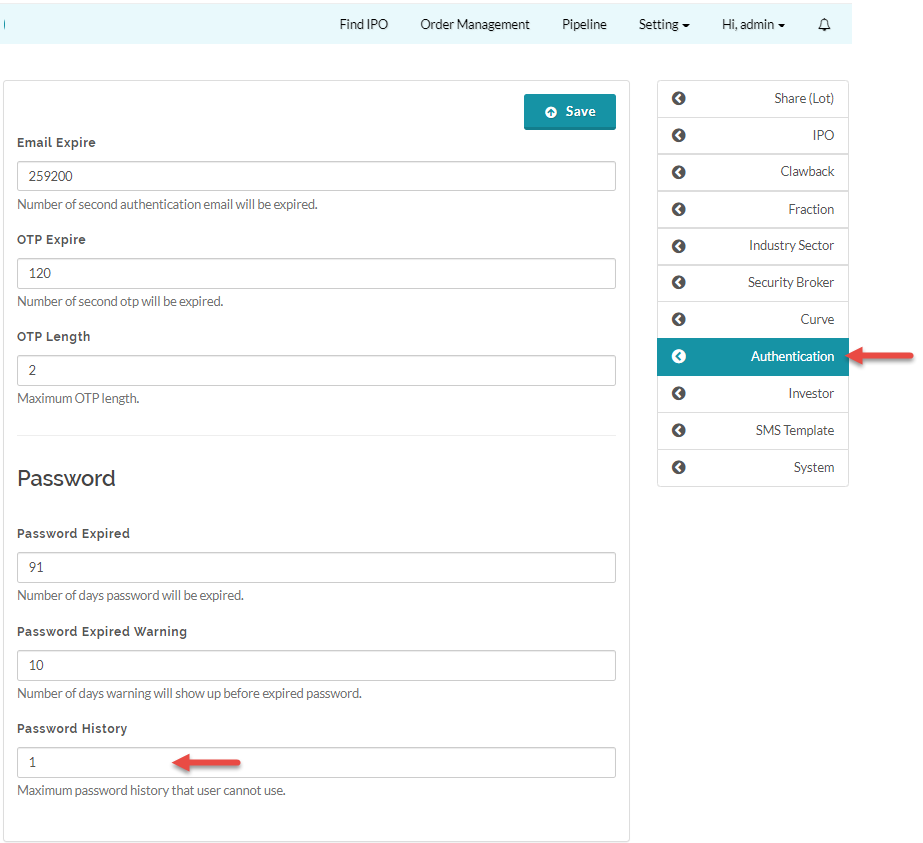Select Authentication settings section

coord(753,356)
